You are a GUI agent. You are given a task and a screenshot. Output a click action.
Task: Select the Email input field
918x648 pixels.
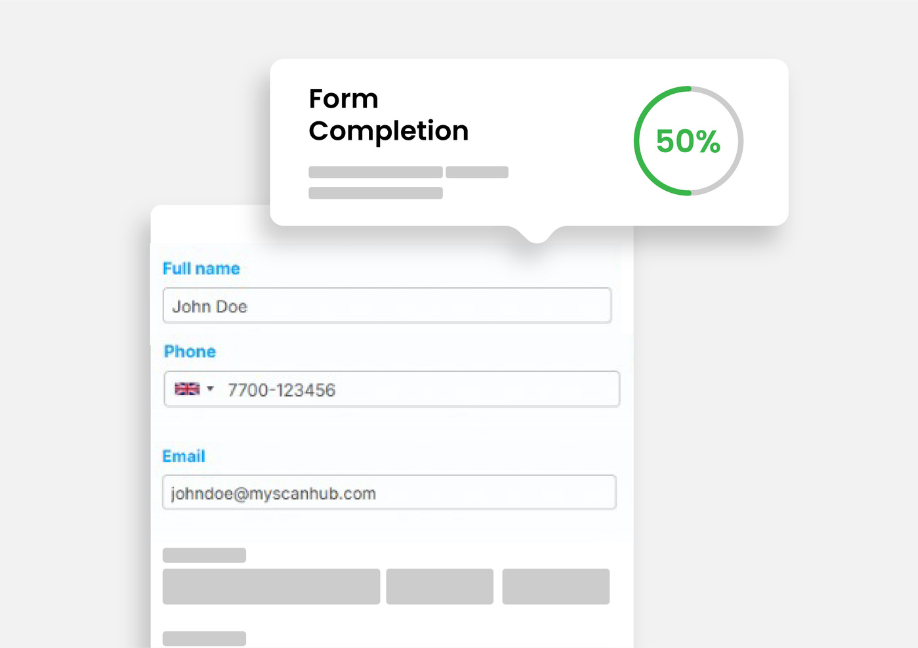(389, 493)
